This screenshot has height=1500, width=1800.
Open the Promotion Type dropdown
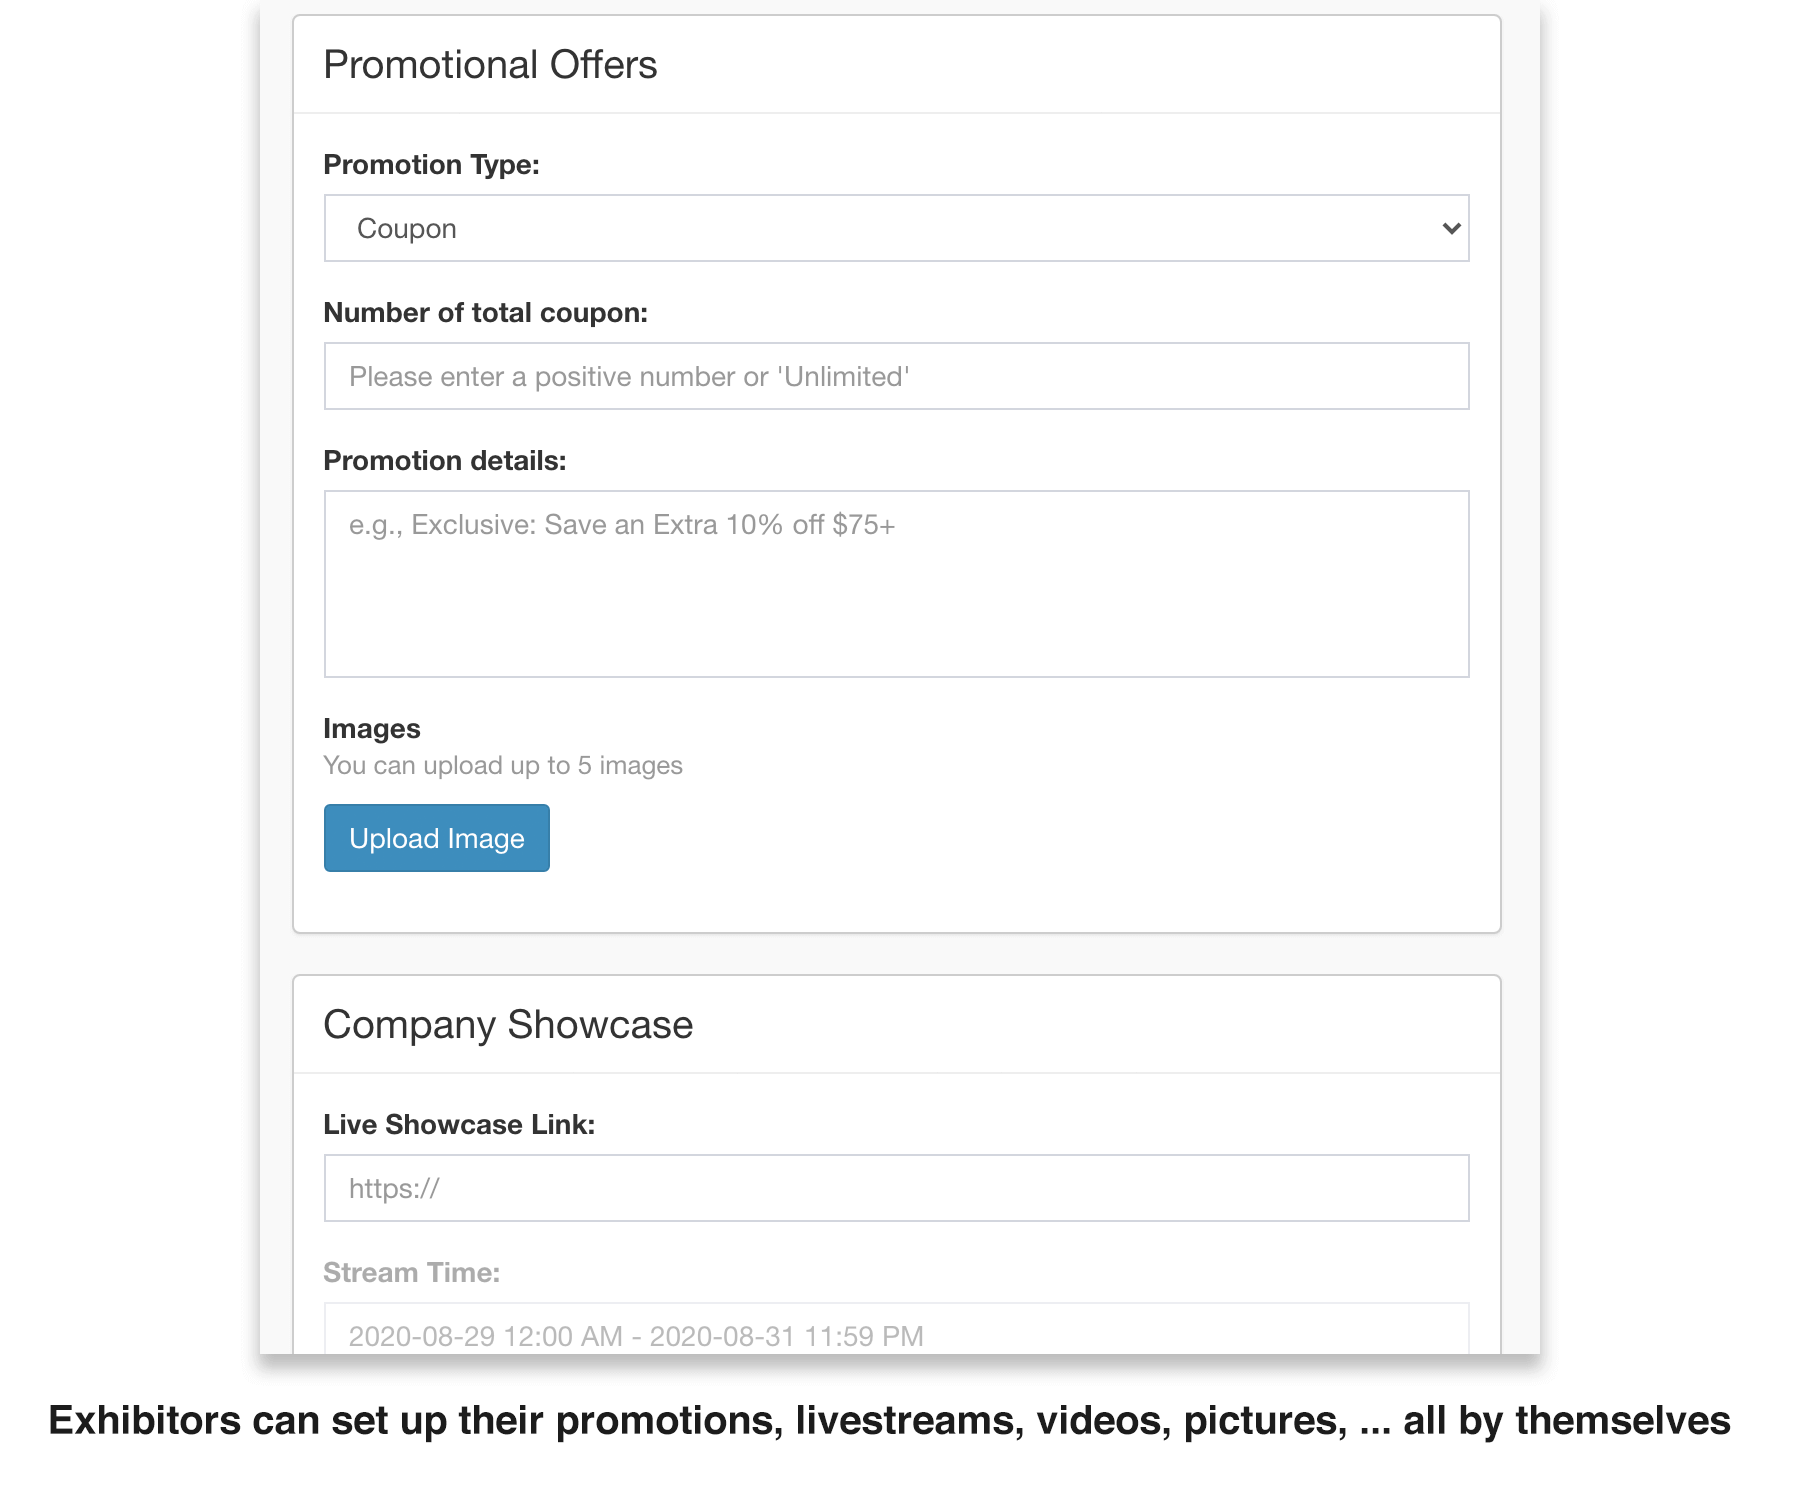896,228
